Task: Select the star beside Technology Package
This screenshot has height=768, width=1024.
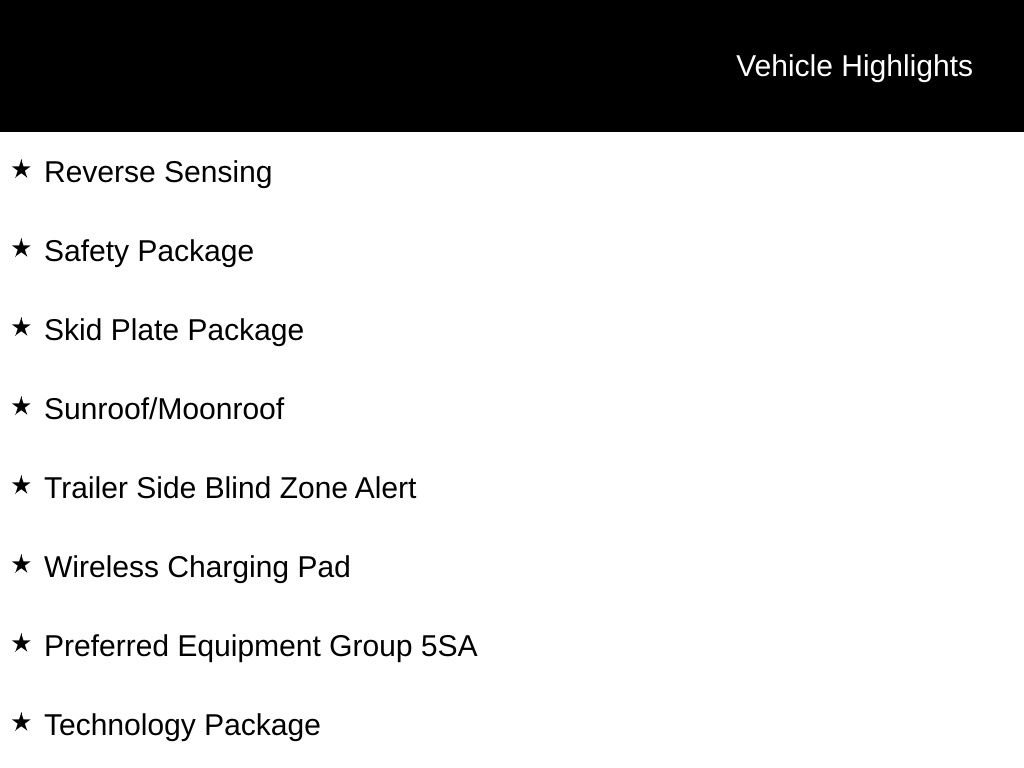Action: click(21, 723)
